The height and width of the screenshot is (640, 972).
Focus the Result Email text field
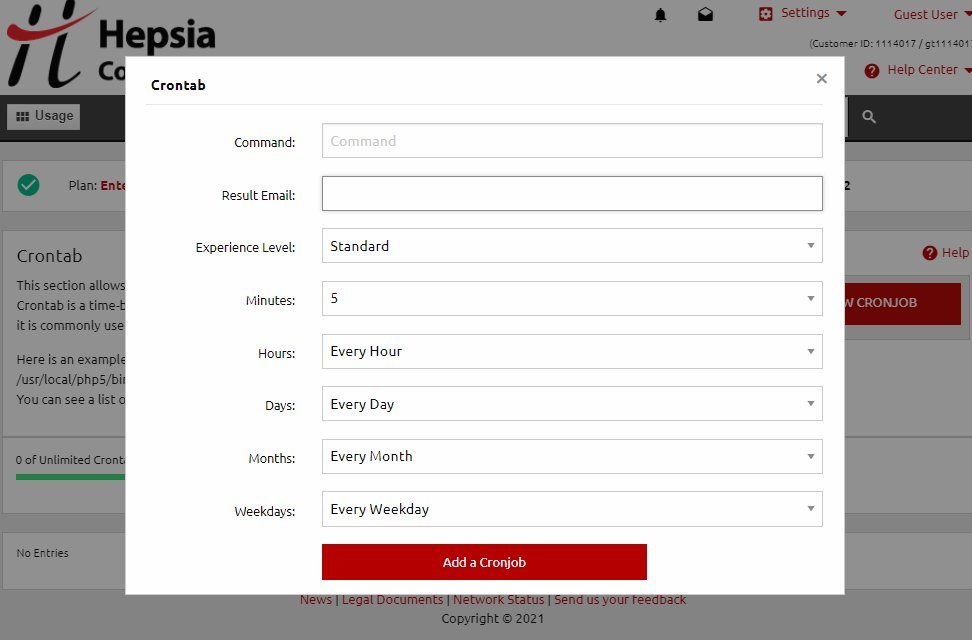(571, 194)
